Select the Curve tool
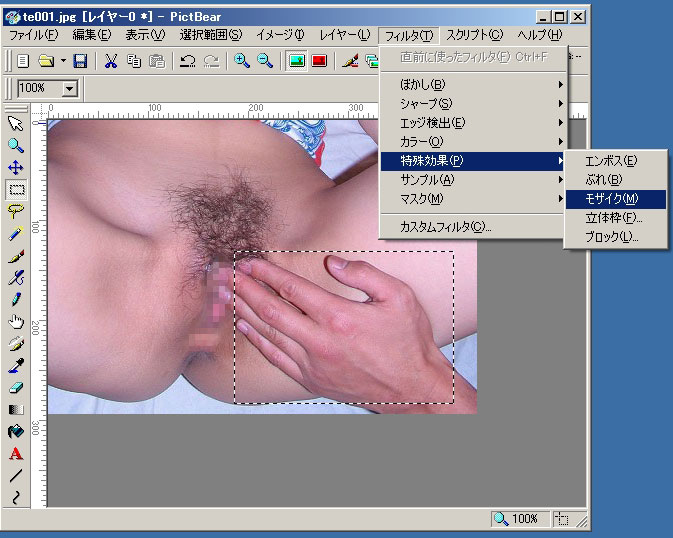The height and width of the screenshot is (538, 673). click(x=16, y=497)
